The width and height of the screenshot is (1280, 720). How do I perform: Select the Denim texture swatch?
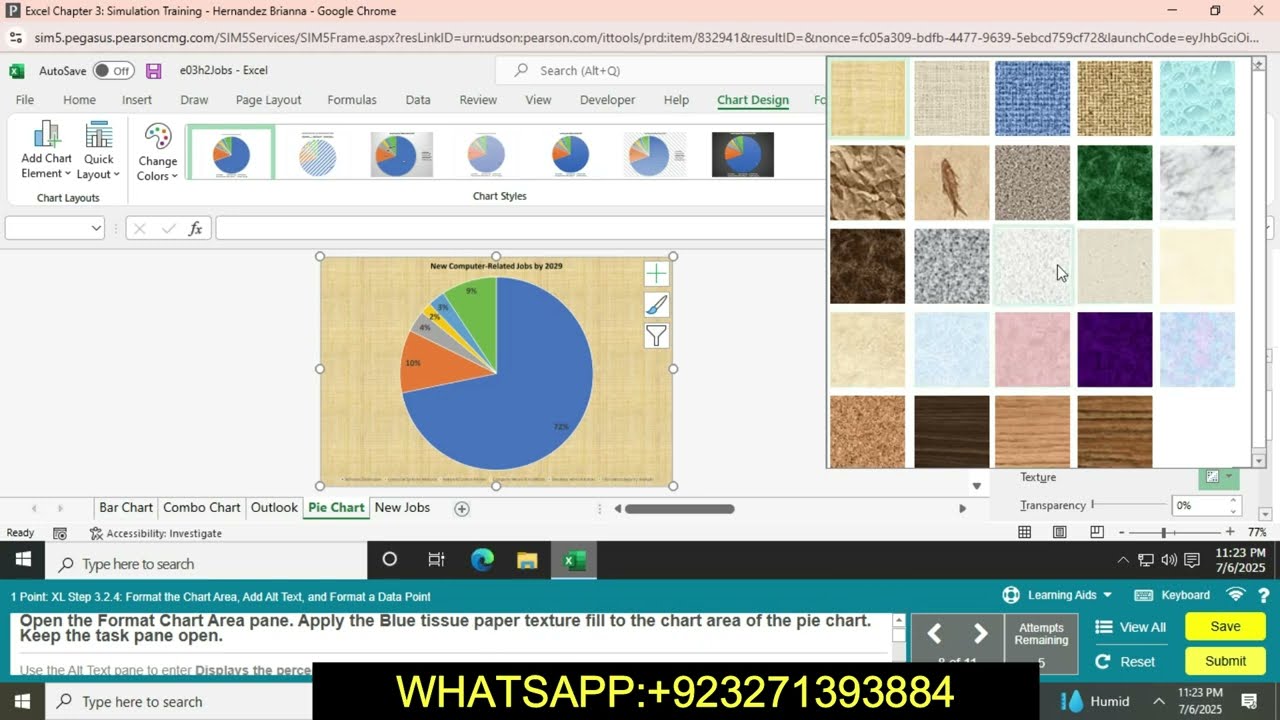(x=1033, y=98)
